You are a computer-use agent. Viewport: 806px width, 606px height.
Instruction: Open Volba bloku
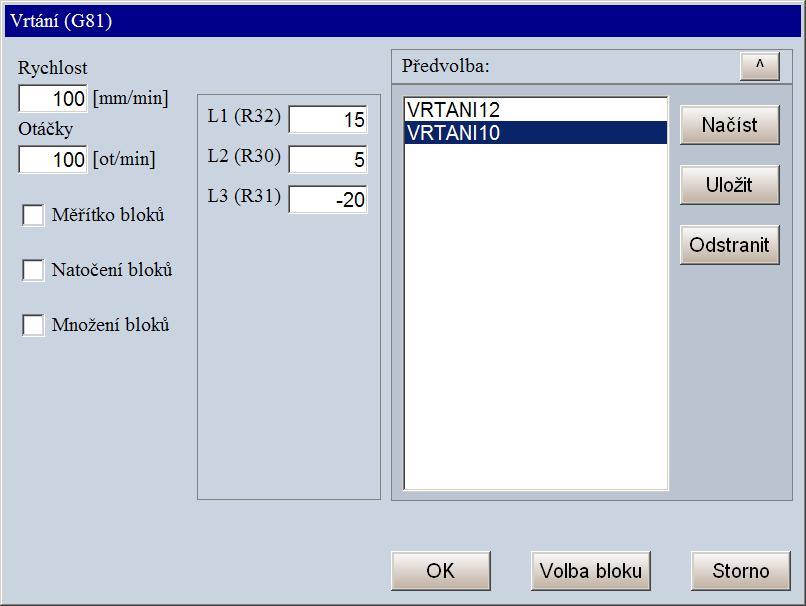591,571
